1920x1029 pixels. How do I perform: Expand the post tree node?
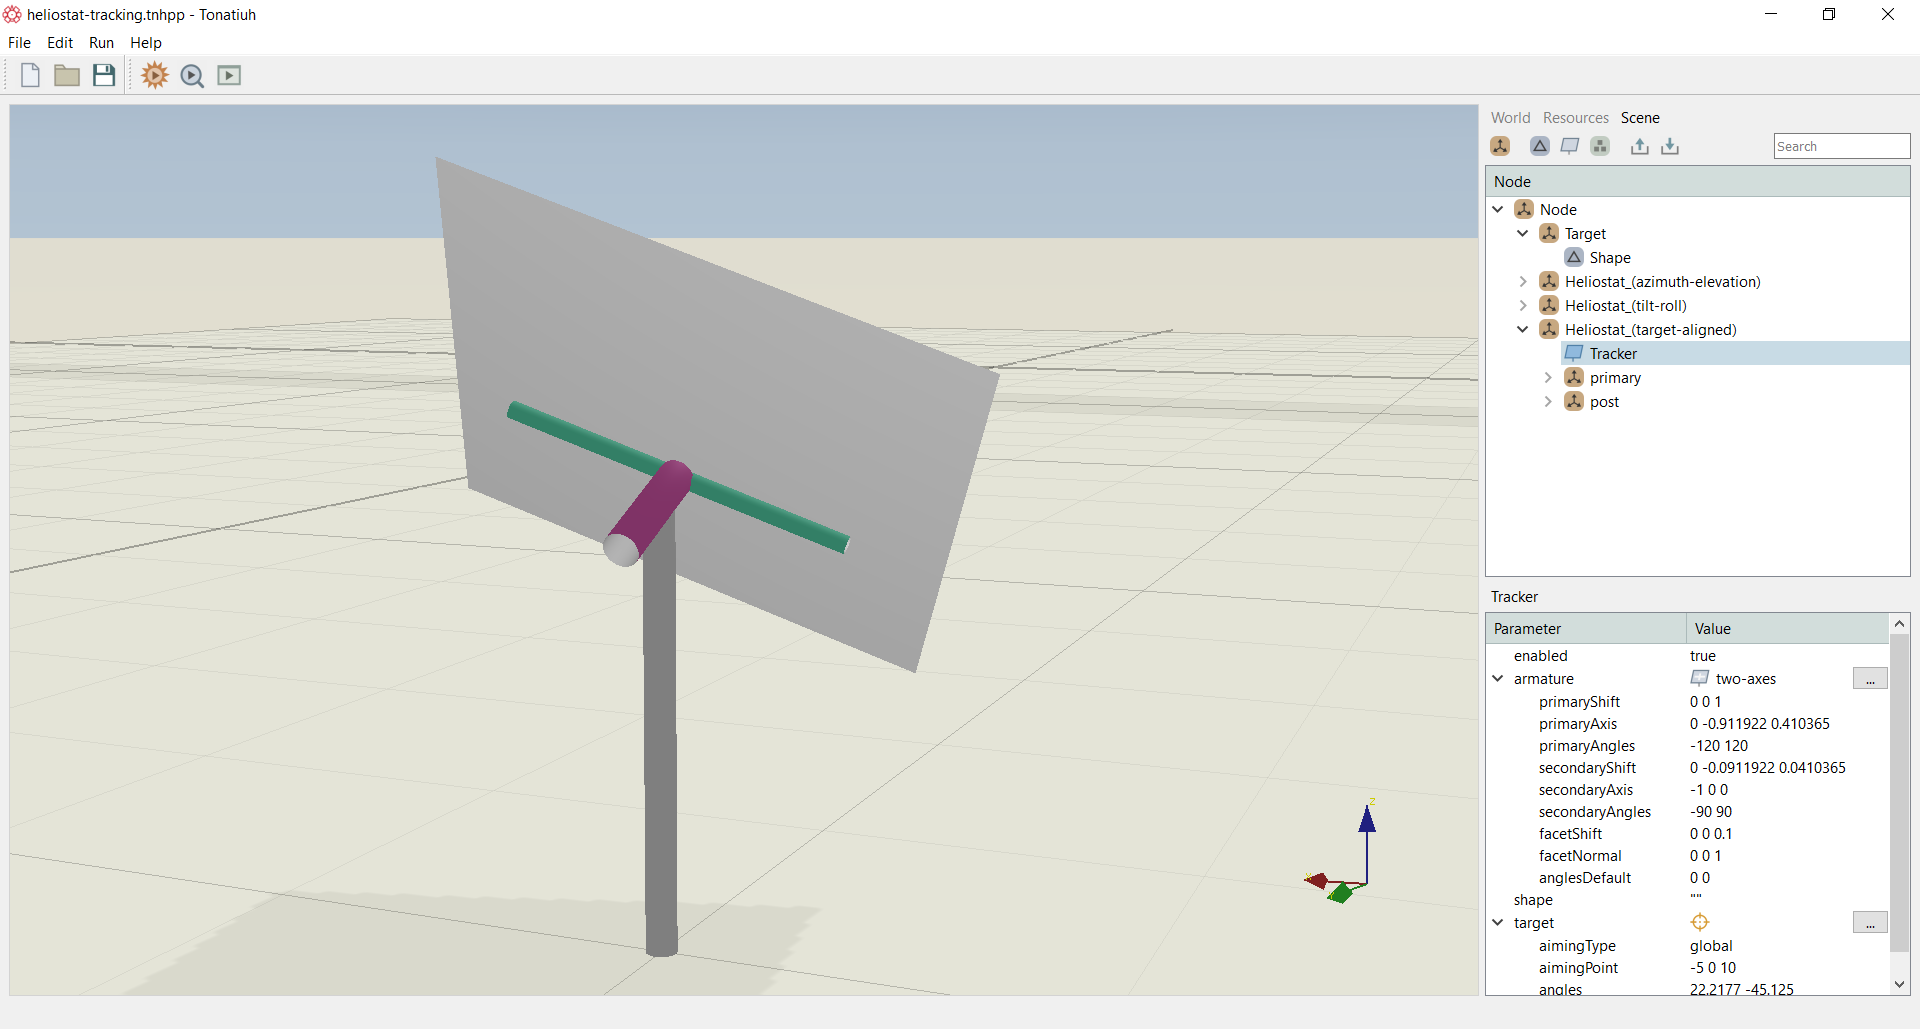click(x=1548, y=401)
